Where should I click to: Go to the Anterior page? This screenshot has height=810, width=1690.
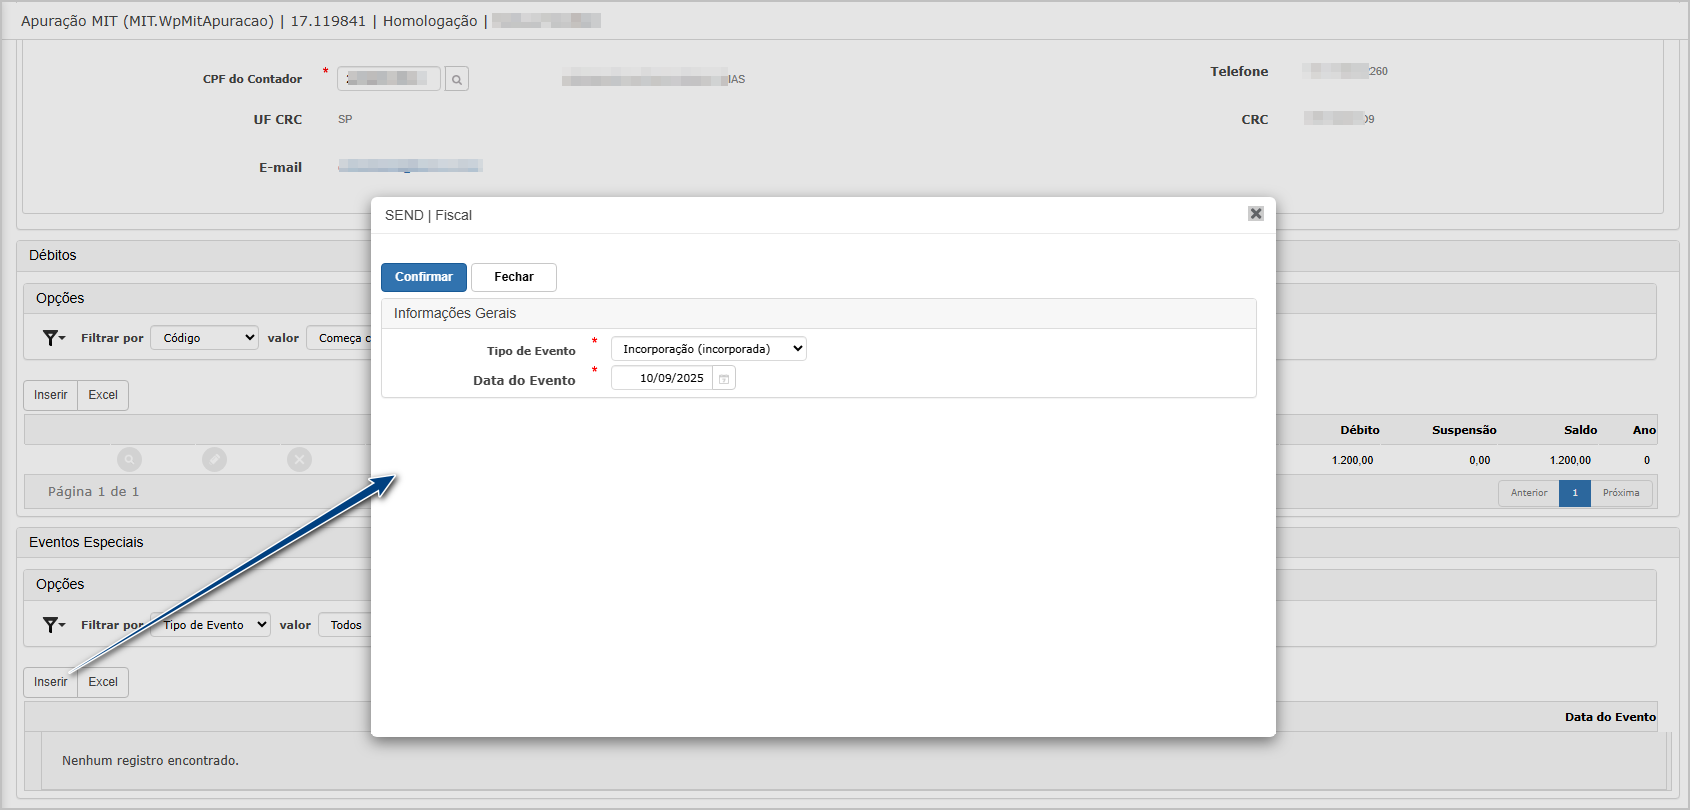pos(1528,493)
